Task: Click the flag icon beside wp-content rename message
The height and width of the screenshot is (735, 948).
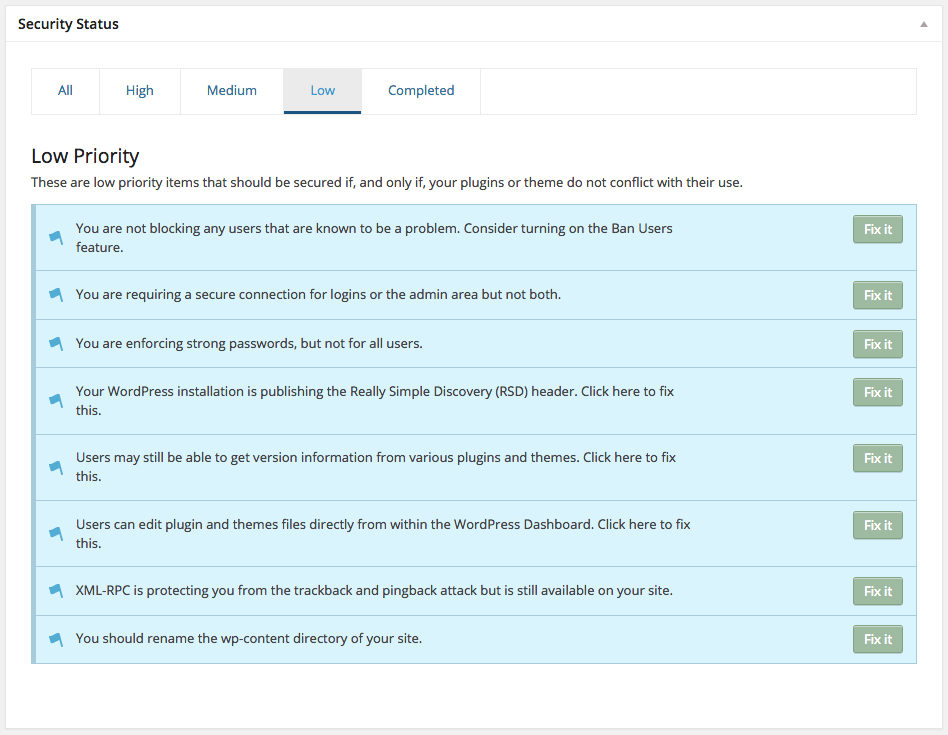Action: coord(56,639)
